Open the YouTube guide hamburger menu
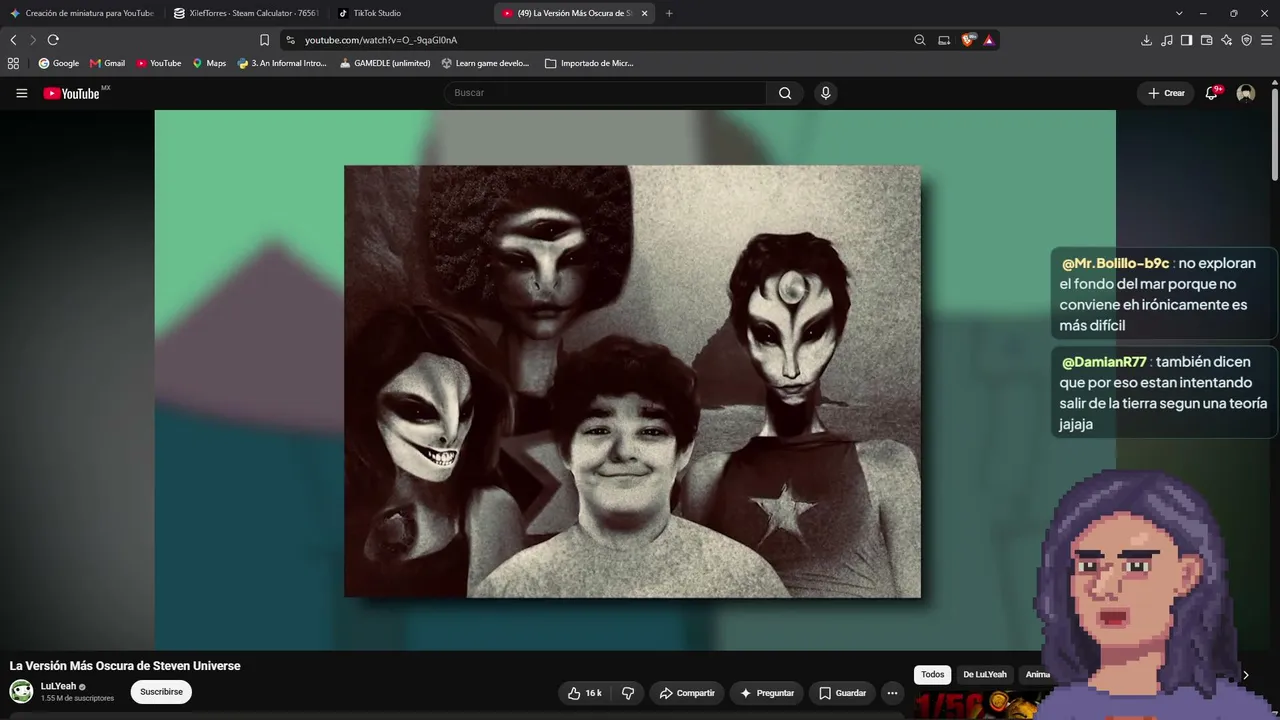The width and height of the screenshot is (1280, 720). [22, 93]
